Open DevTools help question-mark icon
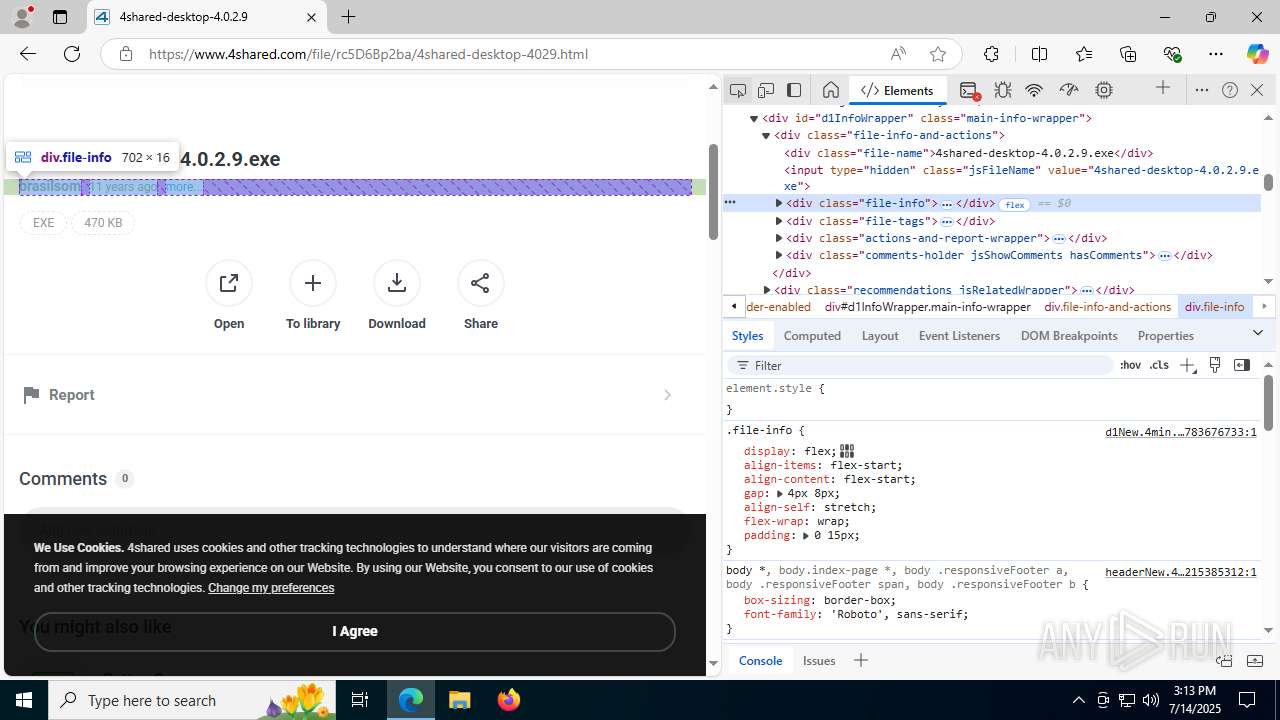 1230,90
